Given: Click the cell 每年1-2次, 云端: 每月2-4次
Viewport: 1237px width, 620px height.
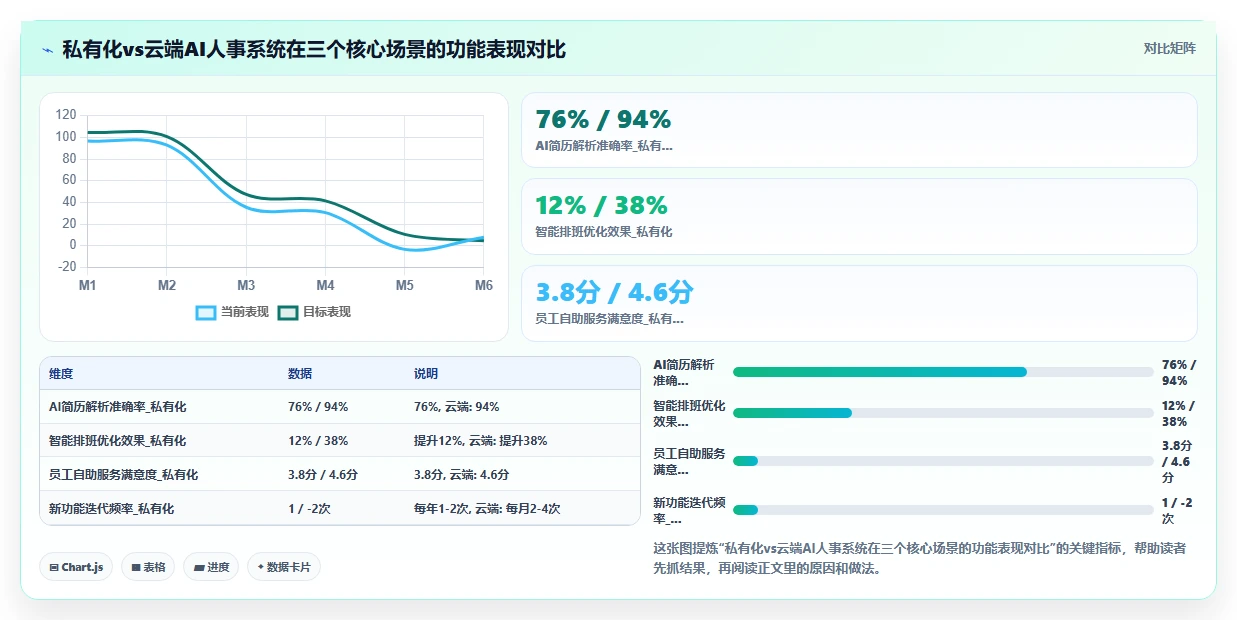Looking at the screenshot, I should pos(487,509).
